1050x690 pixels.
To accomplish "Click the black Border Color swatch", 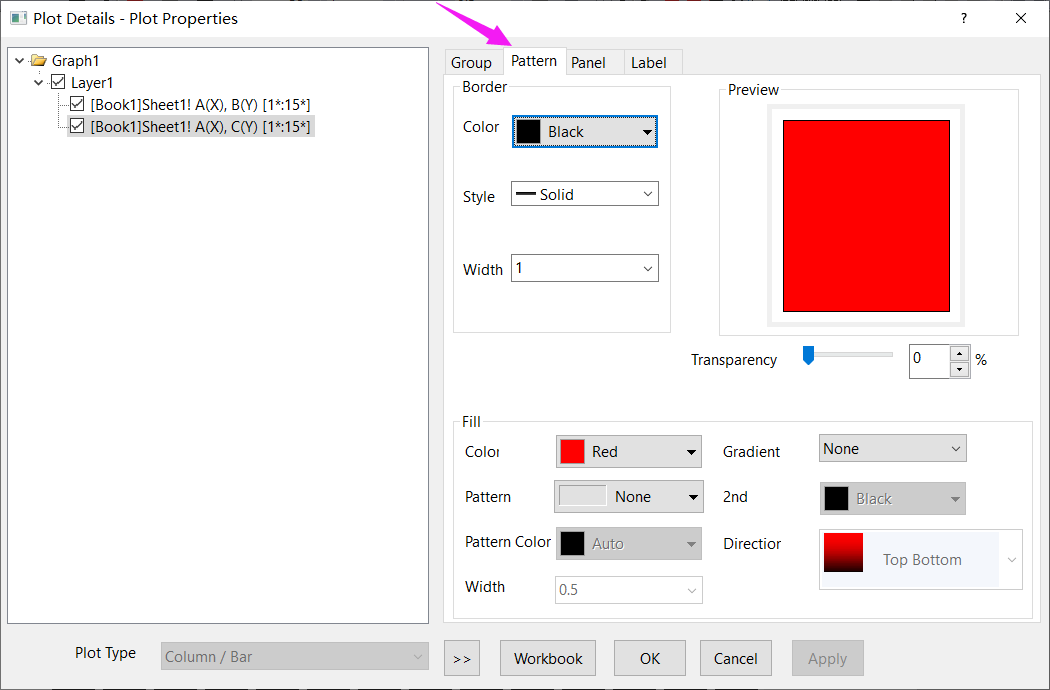I will pos(528,131).
